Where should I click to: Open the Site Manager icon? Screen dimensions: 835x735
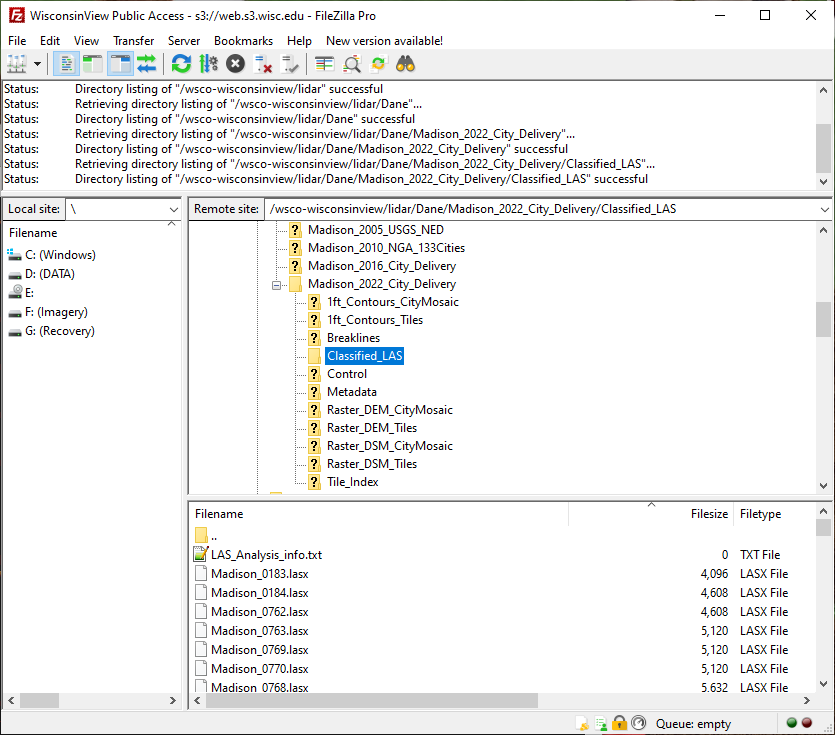[x=17, y=64]
